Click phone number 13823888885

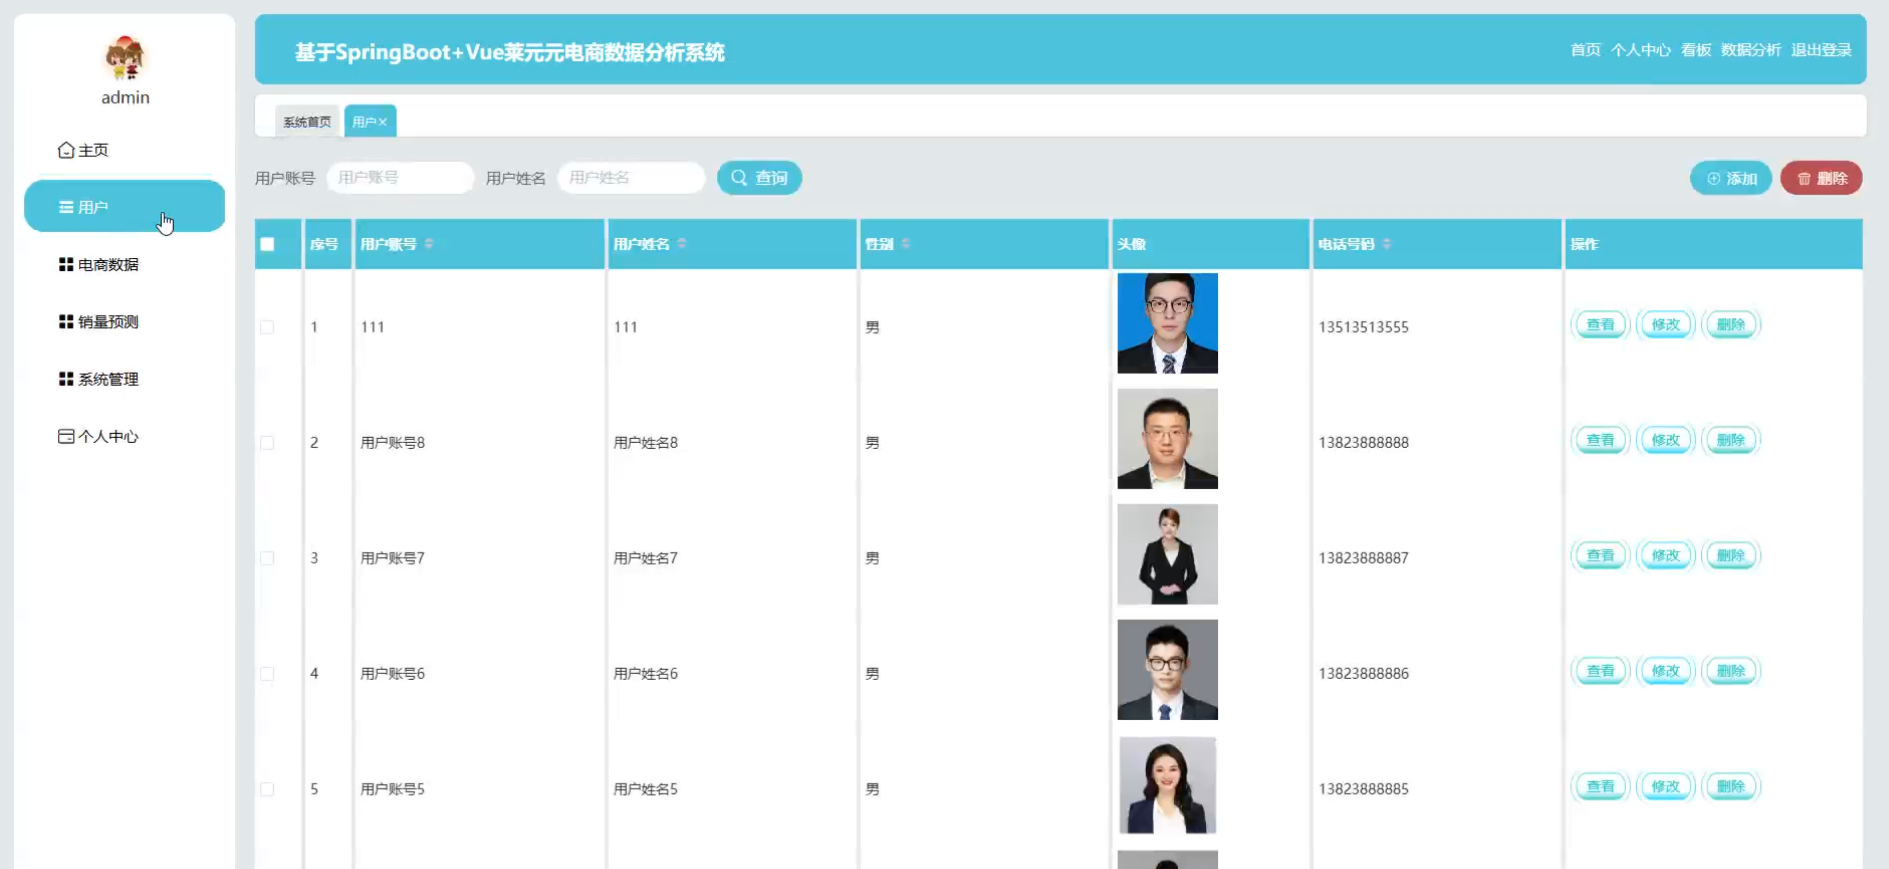[x=1363, y=789]
